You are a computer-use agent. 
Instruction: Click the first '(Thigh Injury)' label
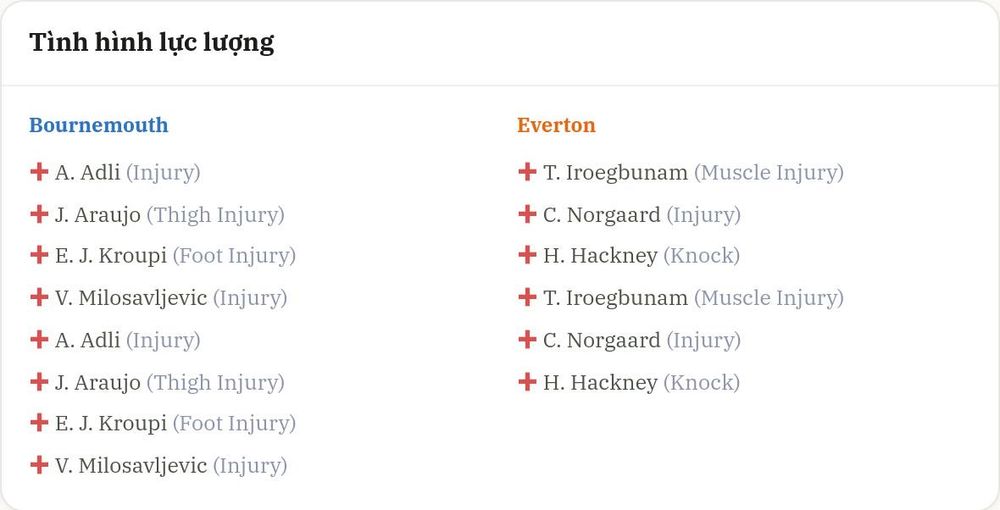[x=216, y=215]
